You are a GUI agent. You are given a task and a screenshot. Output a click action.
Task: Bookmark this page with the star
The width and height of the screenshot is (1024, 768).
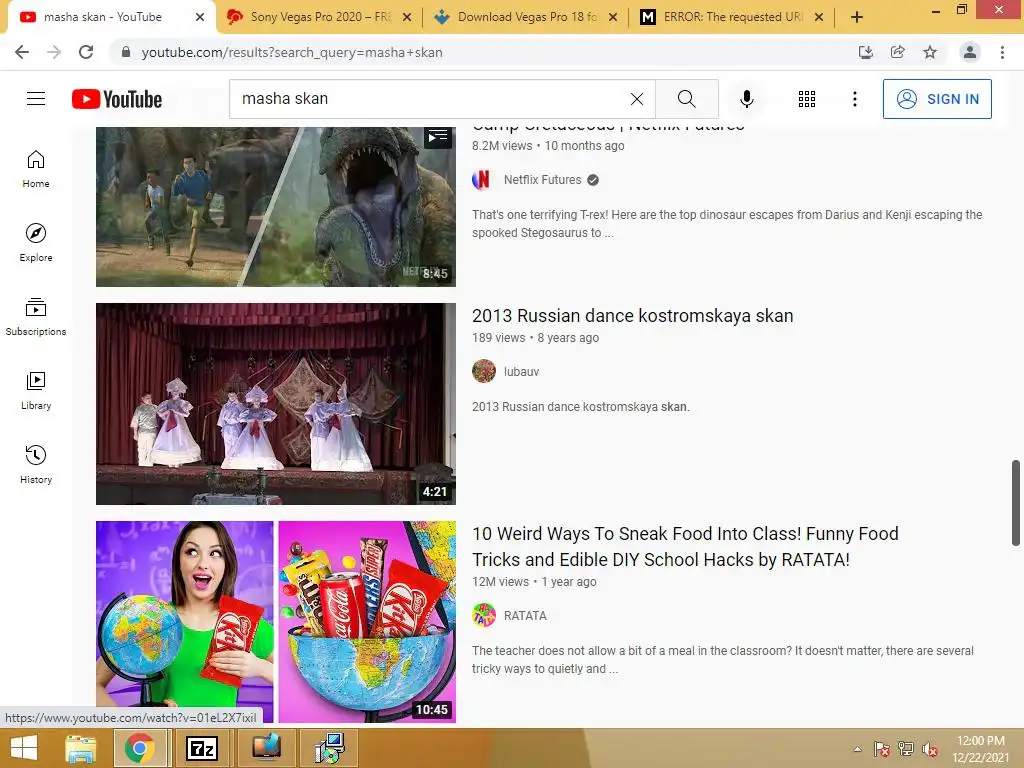pyautogui.click(x=930, y=52)
